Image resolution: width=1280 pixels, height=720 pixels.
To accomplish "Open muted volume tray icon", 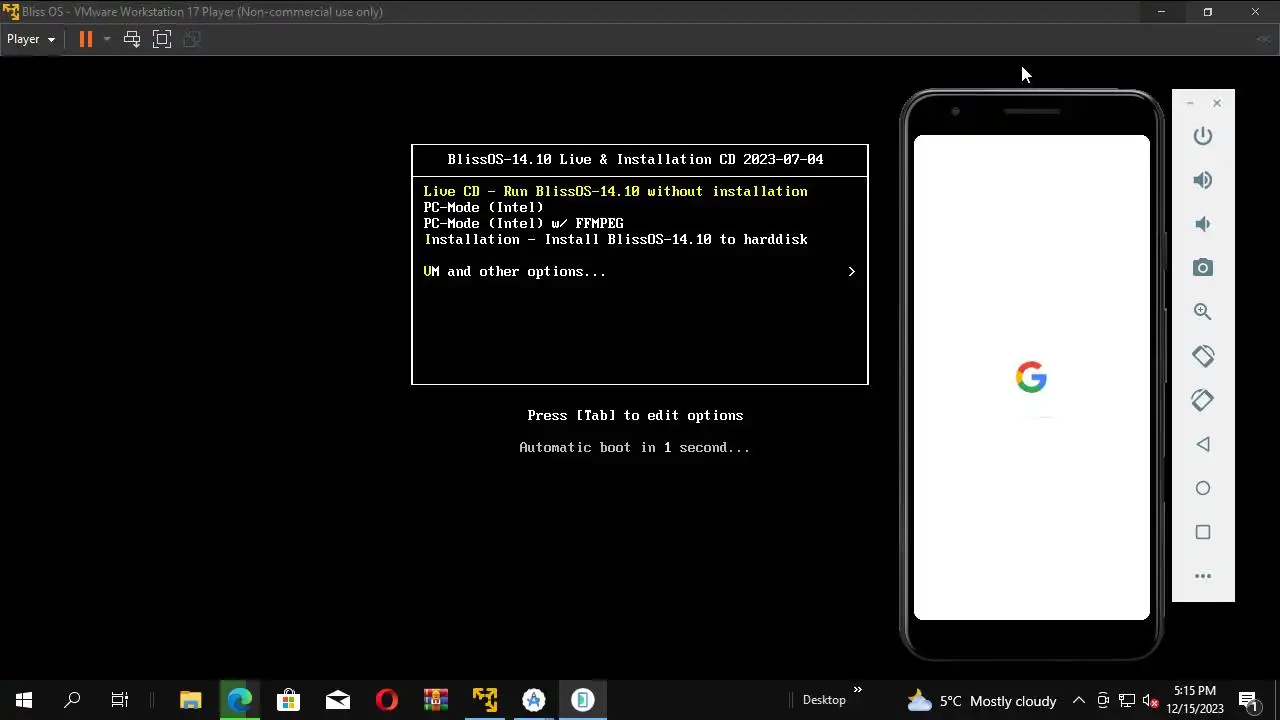I will 1150,701.
